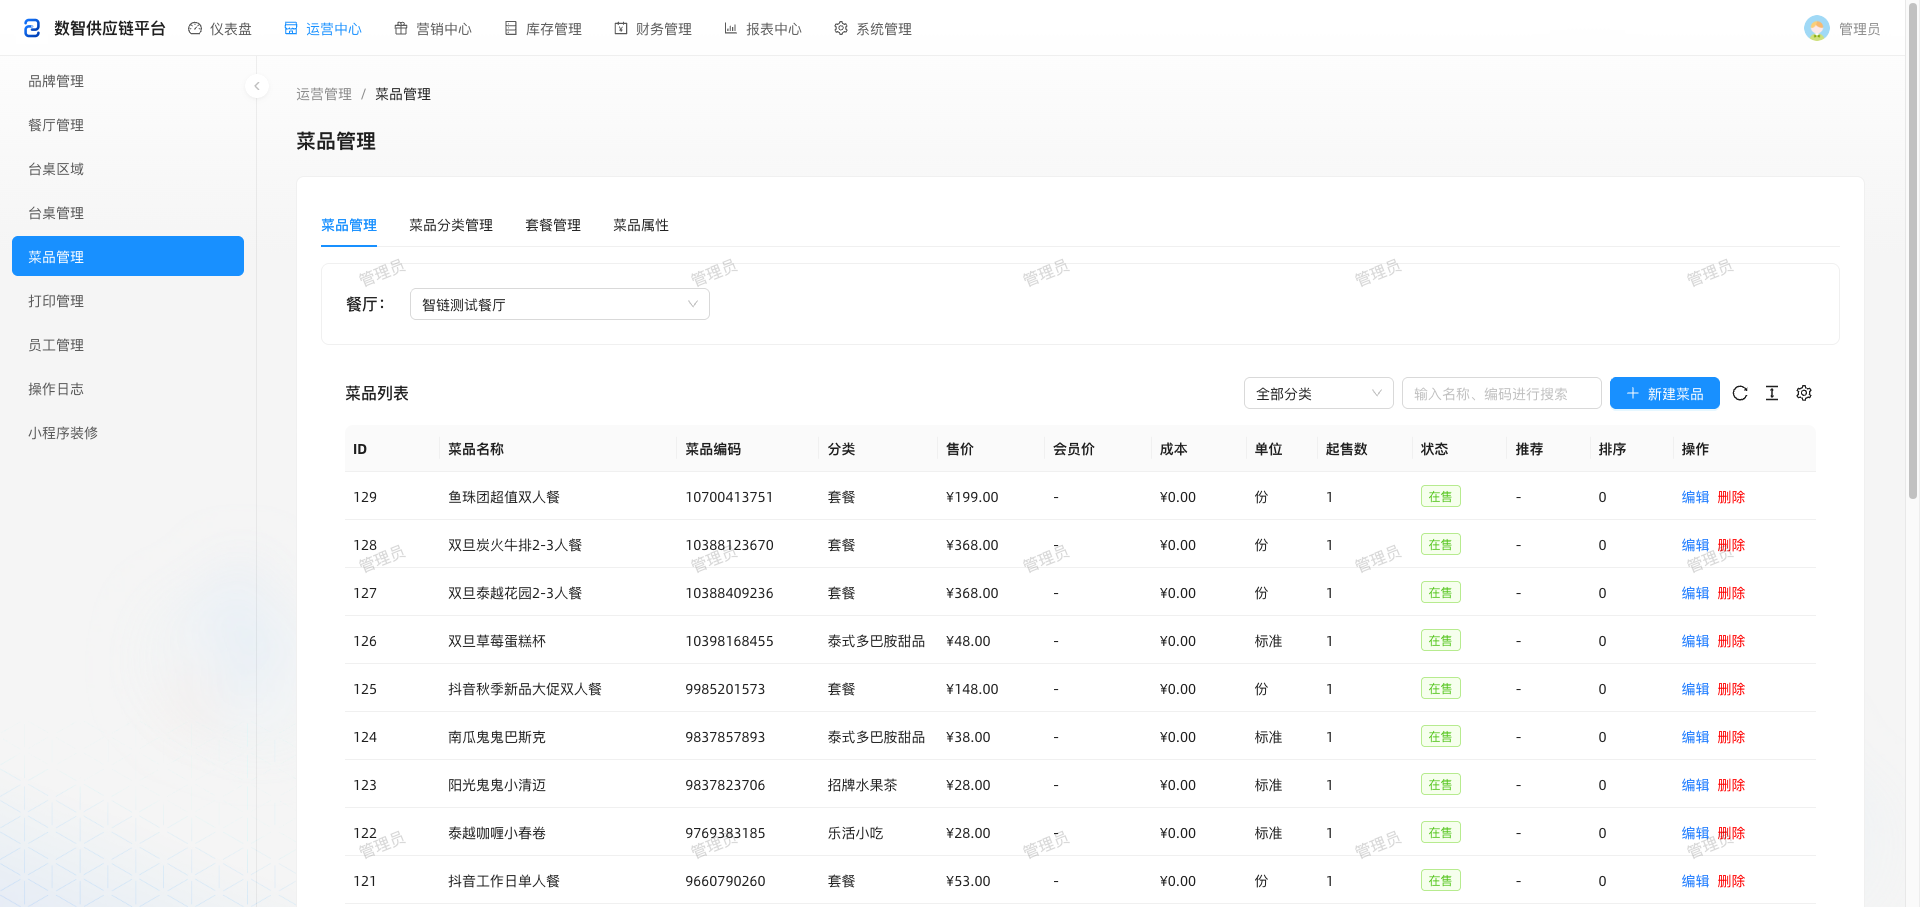Click price ¥199.00
The width and height of the screenshot is (1920, 907).
pyautogui.click(x=972, y=497)
